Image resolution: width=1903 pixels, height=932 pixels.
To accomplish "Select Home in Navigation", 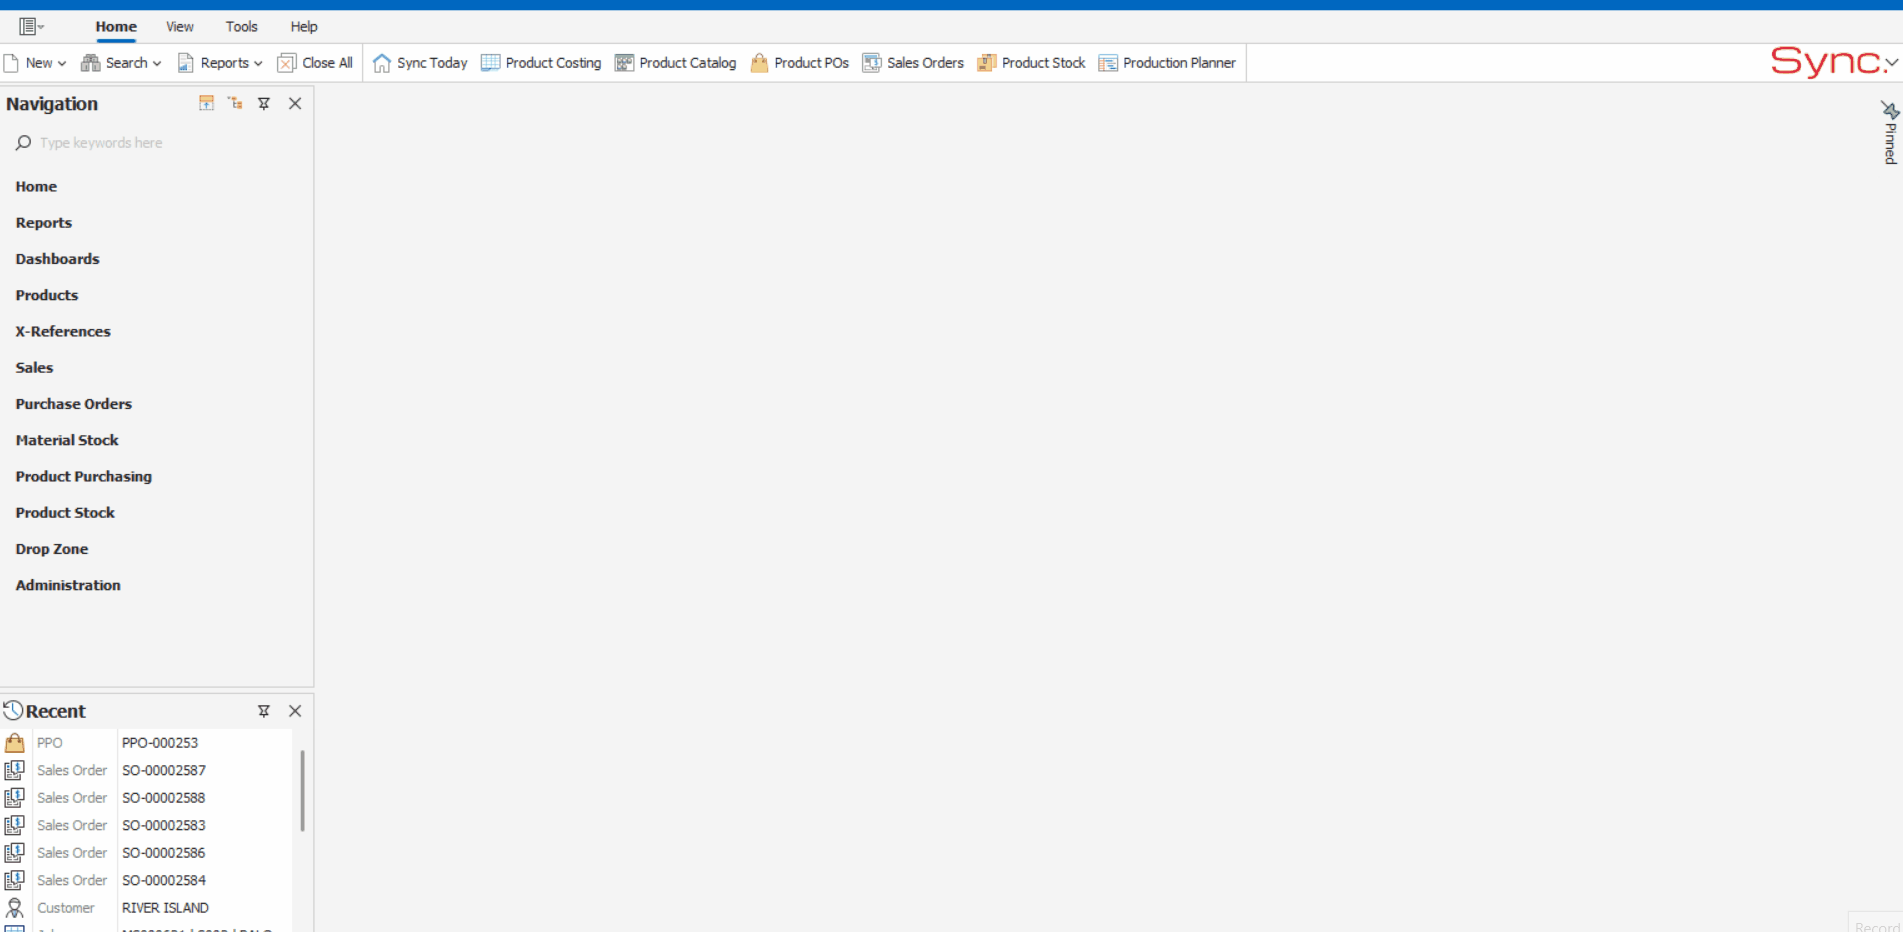I will point(36,187).
